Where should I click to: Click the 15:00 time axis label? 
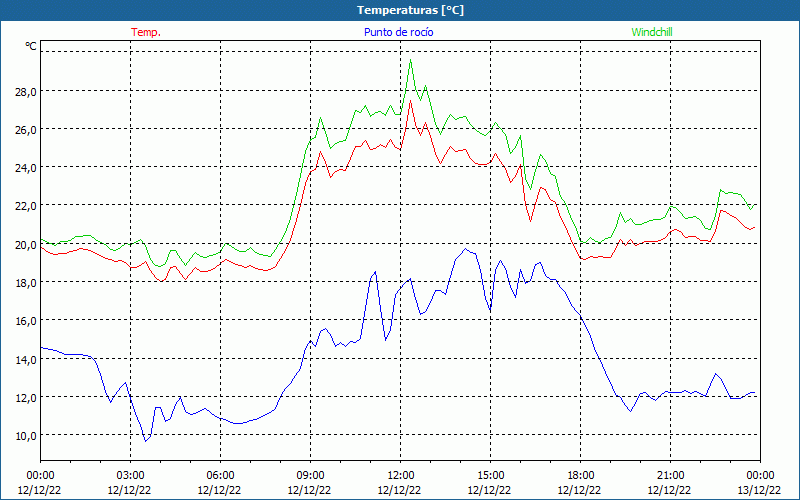490,475
